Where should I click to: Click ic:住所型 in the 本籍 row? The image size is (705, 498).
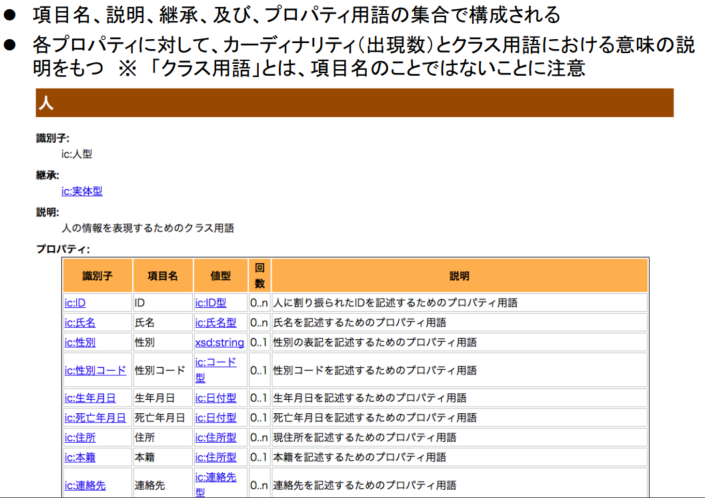pos(215,457)
